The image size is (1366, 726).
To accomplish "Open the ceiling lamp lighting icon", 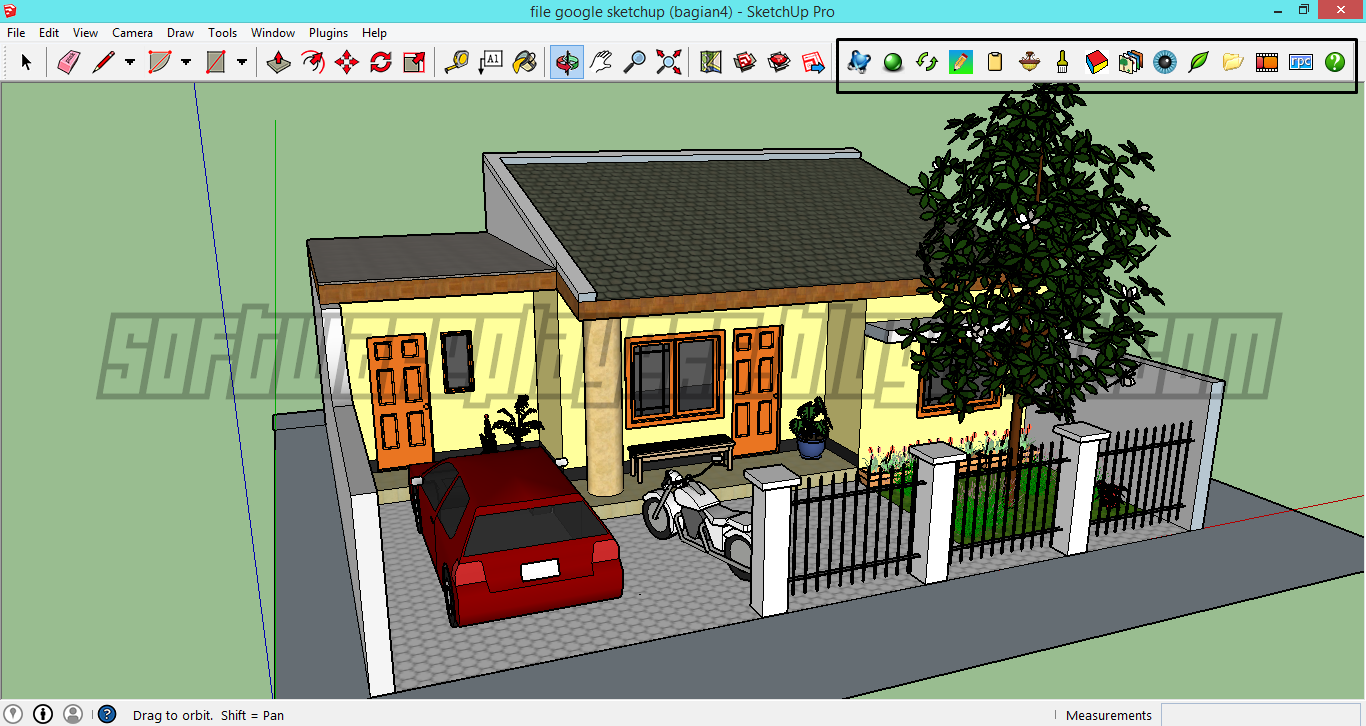I will [x=1029, y=62].
